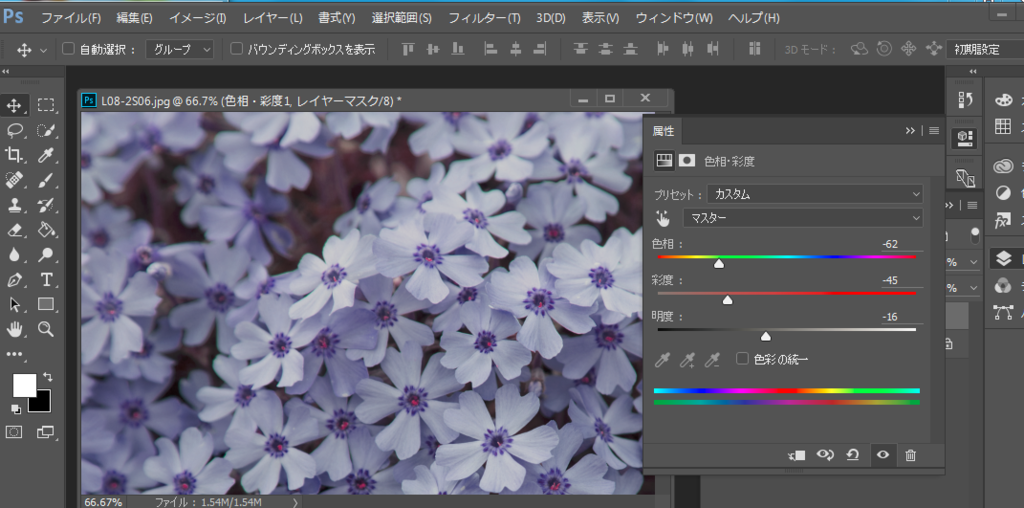
Task: Click the foreground color swatch
Action: [x=24, y=385]
